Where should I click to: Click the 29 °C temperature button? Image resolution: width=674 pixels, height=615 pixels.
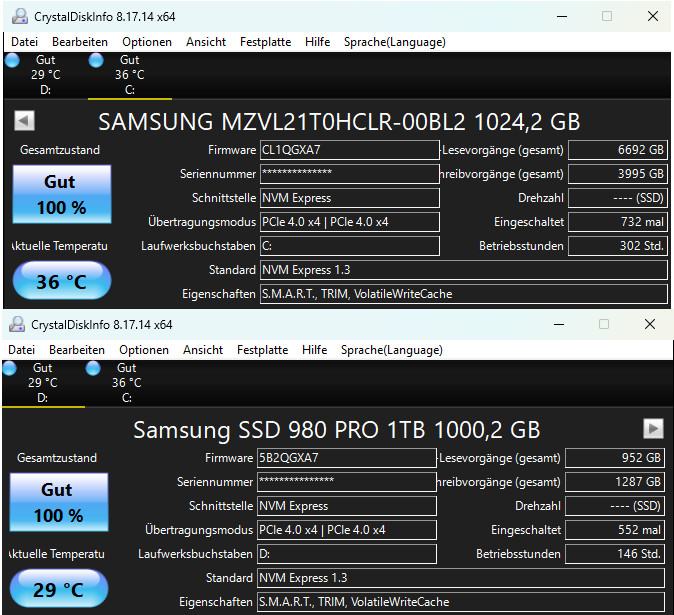pyautogui.click(x=59, y=589)
